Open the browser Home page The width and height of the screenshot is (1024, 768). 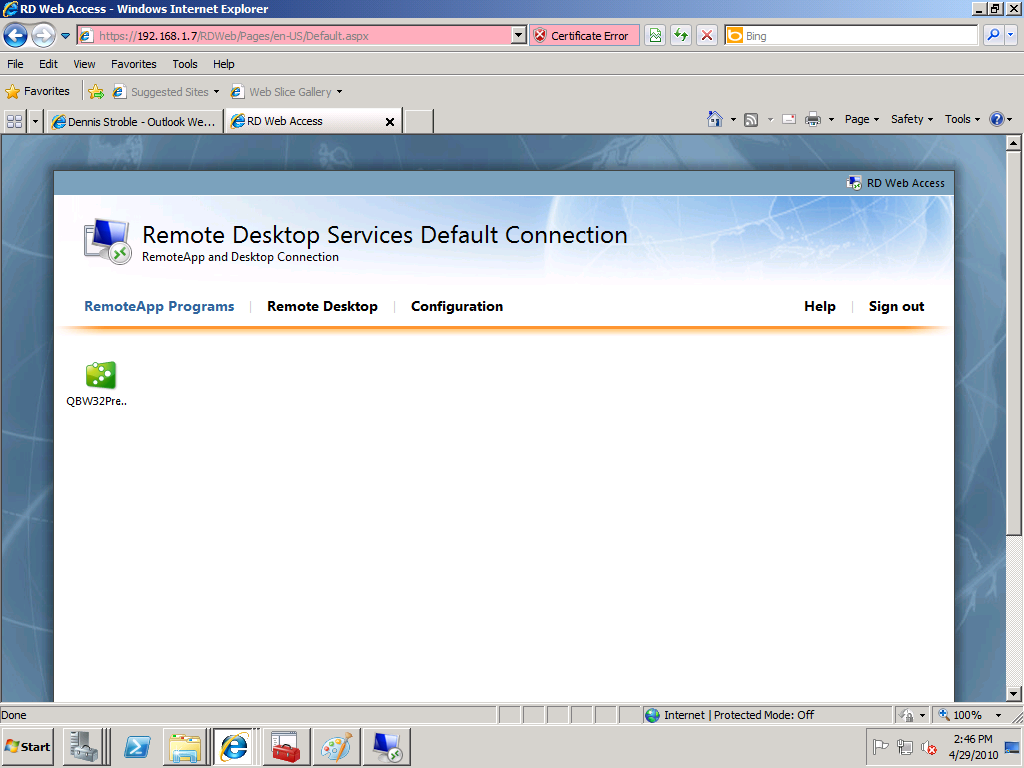(x=715, y=118)
